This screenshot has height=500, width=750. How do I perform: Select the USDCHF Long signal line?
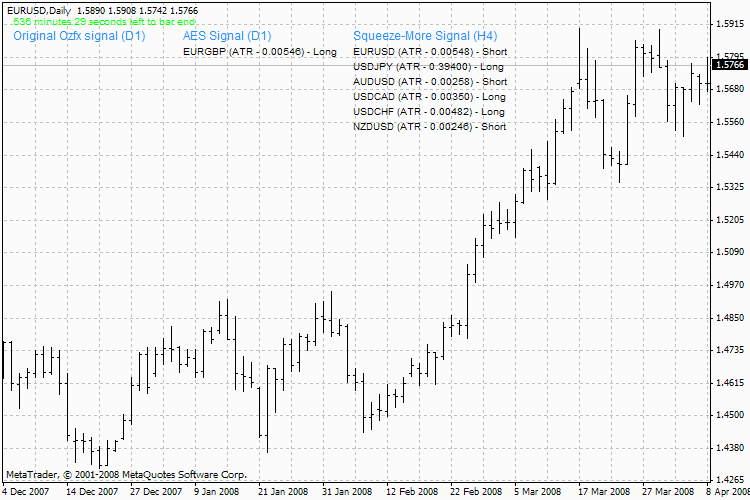429,111
